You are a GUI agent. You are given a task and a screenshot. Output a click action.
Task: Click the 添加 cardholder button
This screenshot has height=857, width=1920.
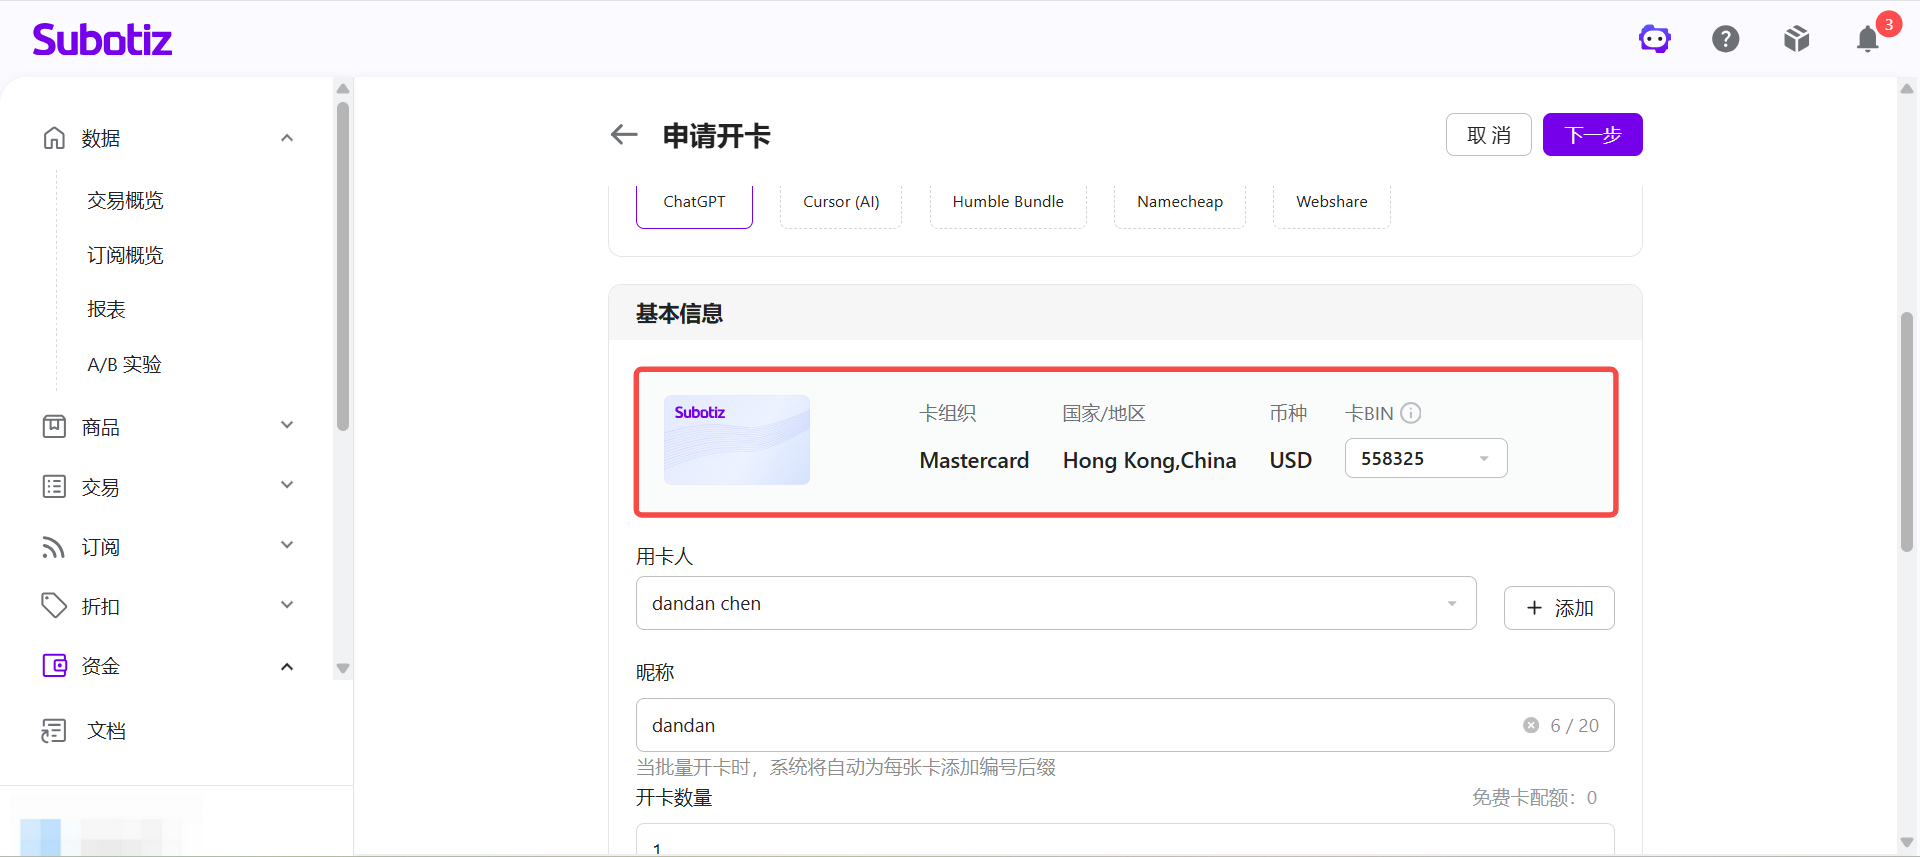click(1559, 608)
